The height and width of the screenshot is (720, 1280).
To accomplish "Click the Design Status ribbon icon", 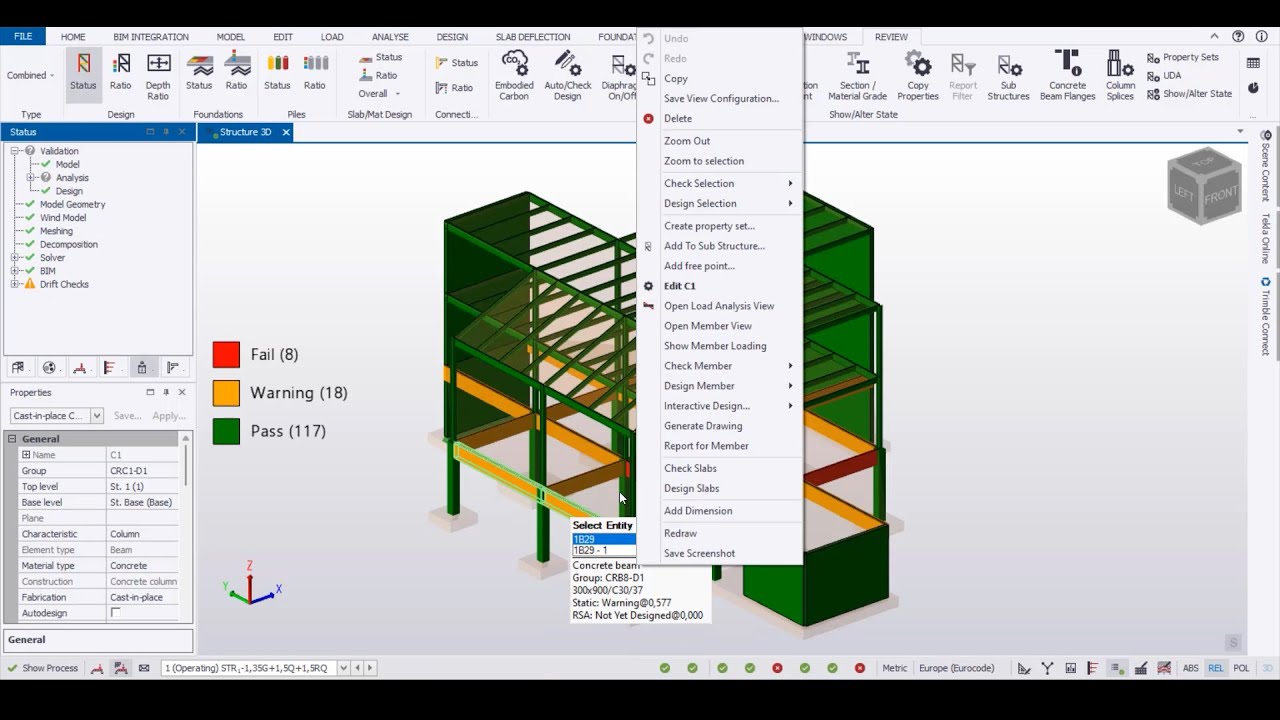I will coord(83,74).
